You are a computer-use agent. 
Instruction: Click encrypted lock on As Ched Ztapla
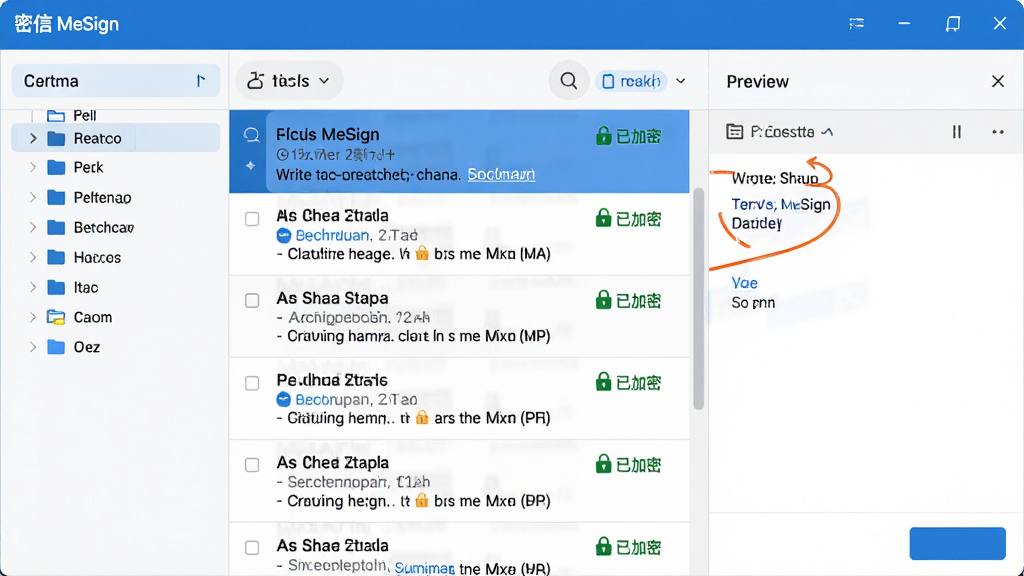(x=603, y=464)
